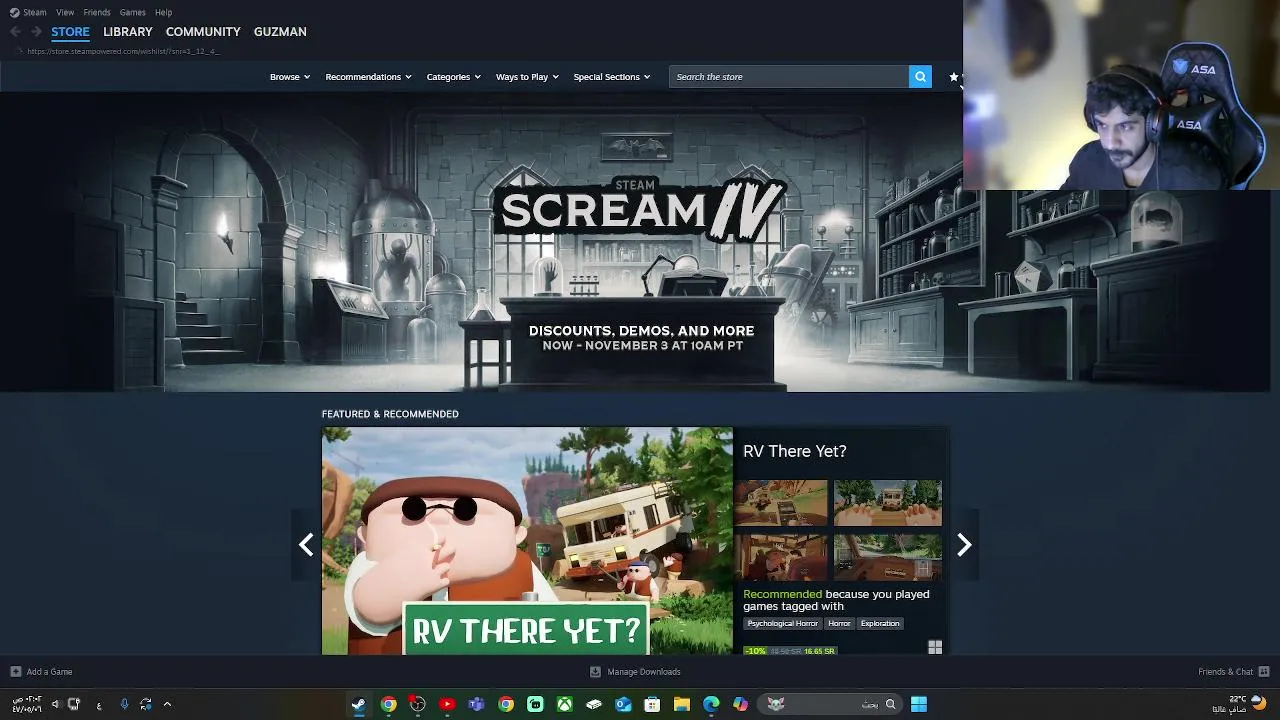The image size is (1280, 720).
Task: Open Microsoft Edge from the taskbar
Action: pos(711,704)
